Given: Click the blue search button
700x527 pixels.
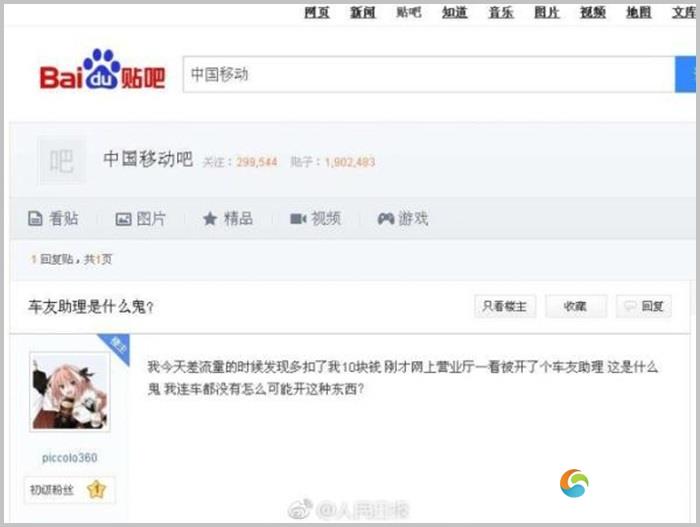Looking at the screenshot, I should [685, 74].
